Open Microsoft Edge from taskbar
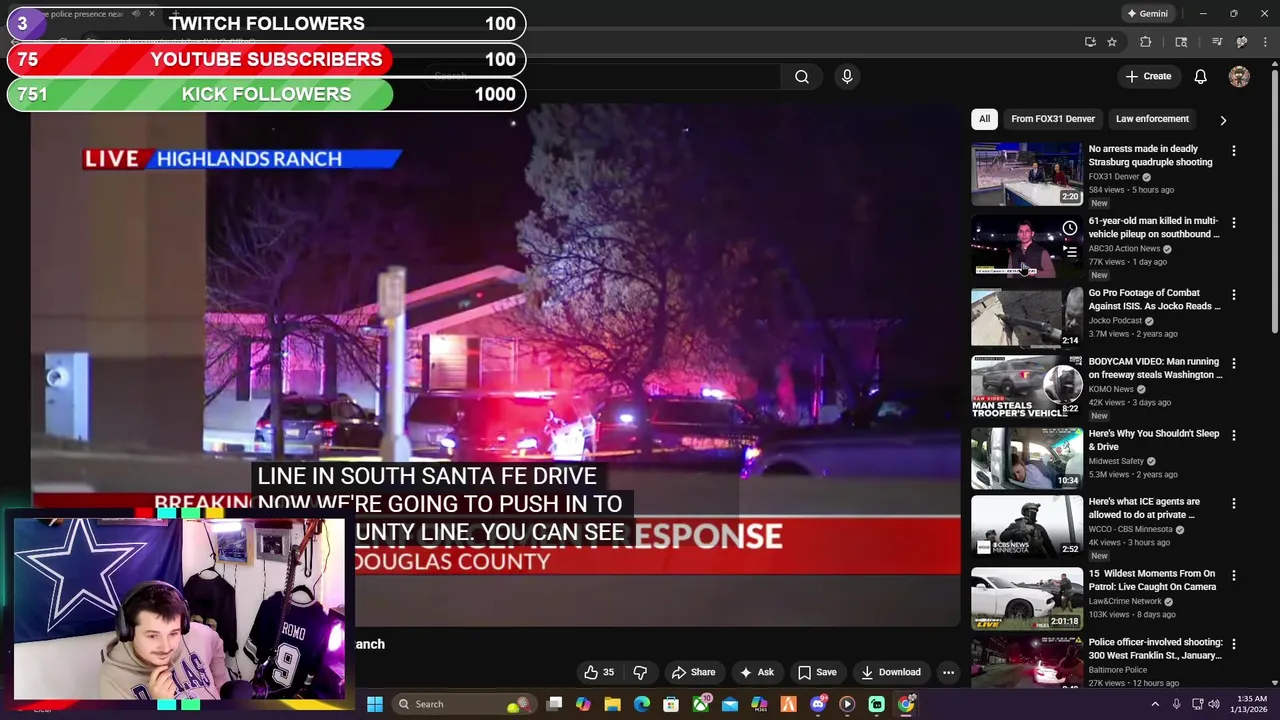Image resolution: width=1280 pixels, height=720 pixels. coord(642,704)
